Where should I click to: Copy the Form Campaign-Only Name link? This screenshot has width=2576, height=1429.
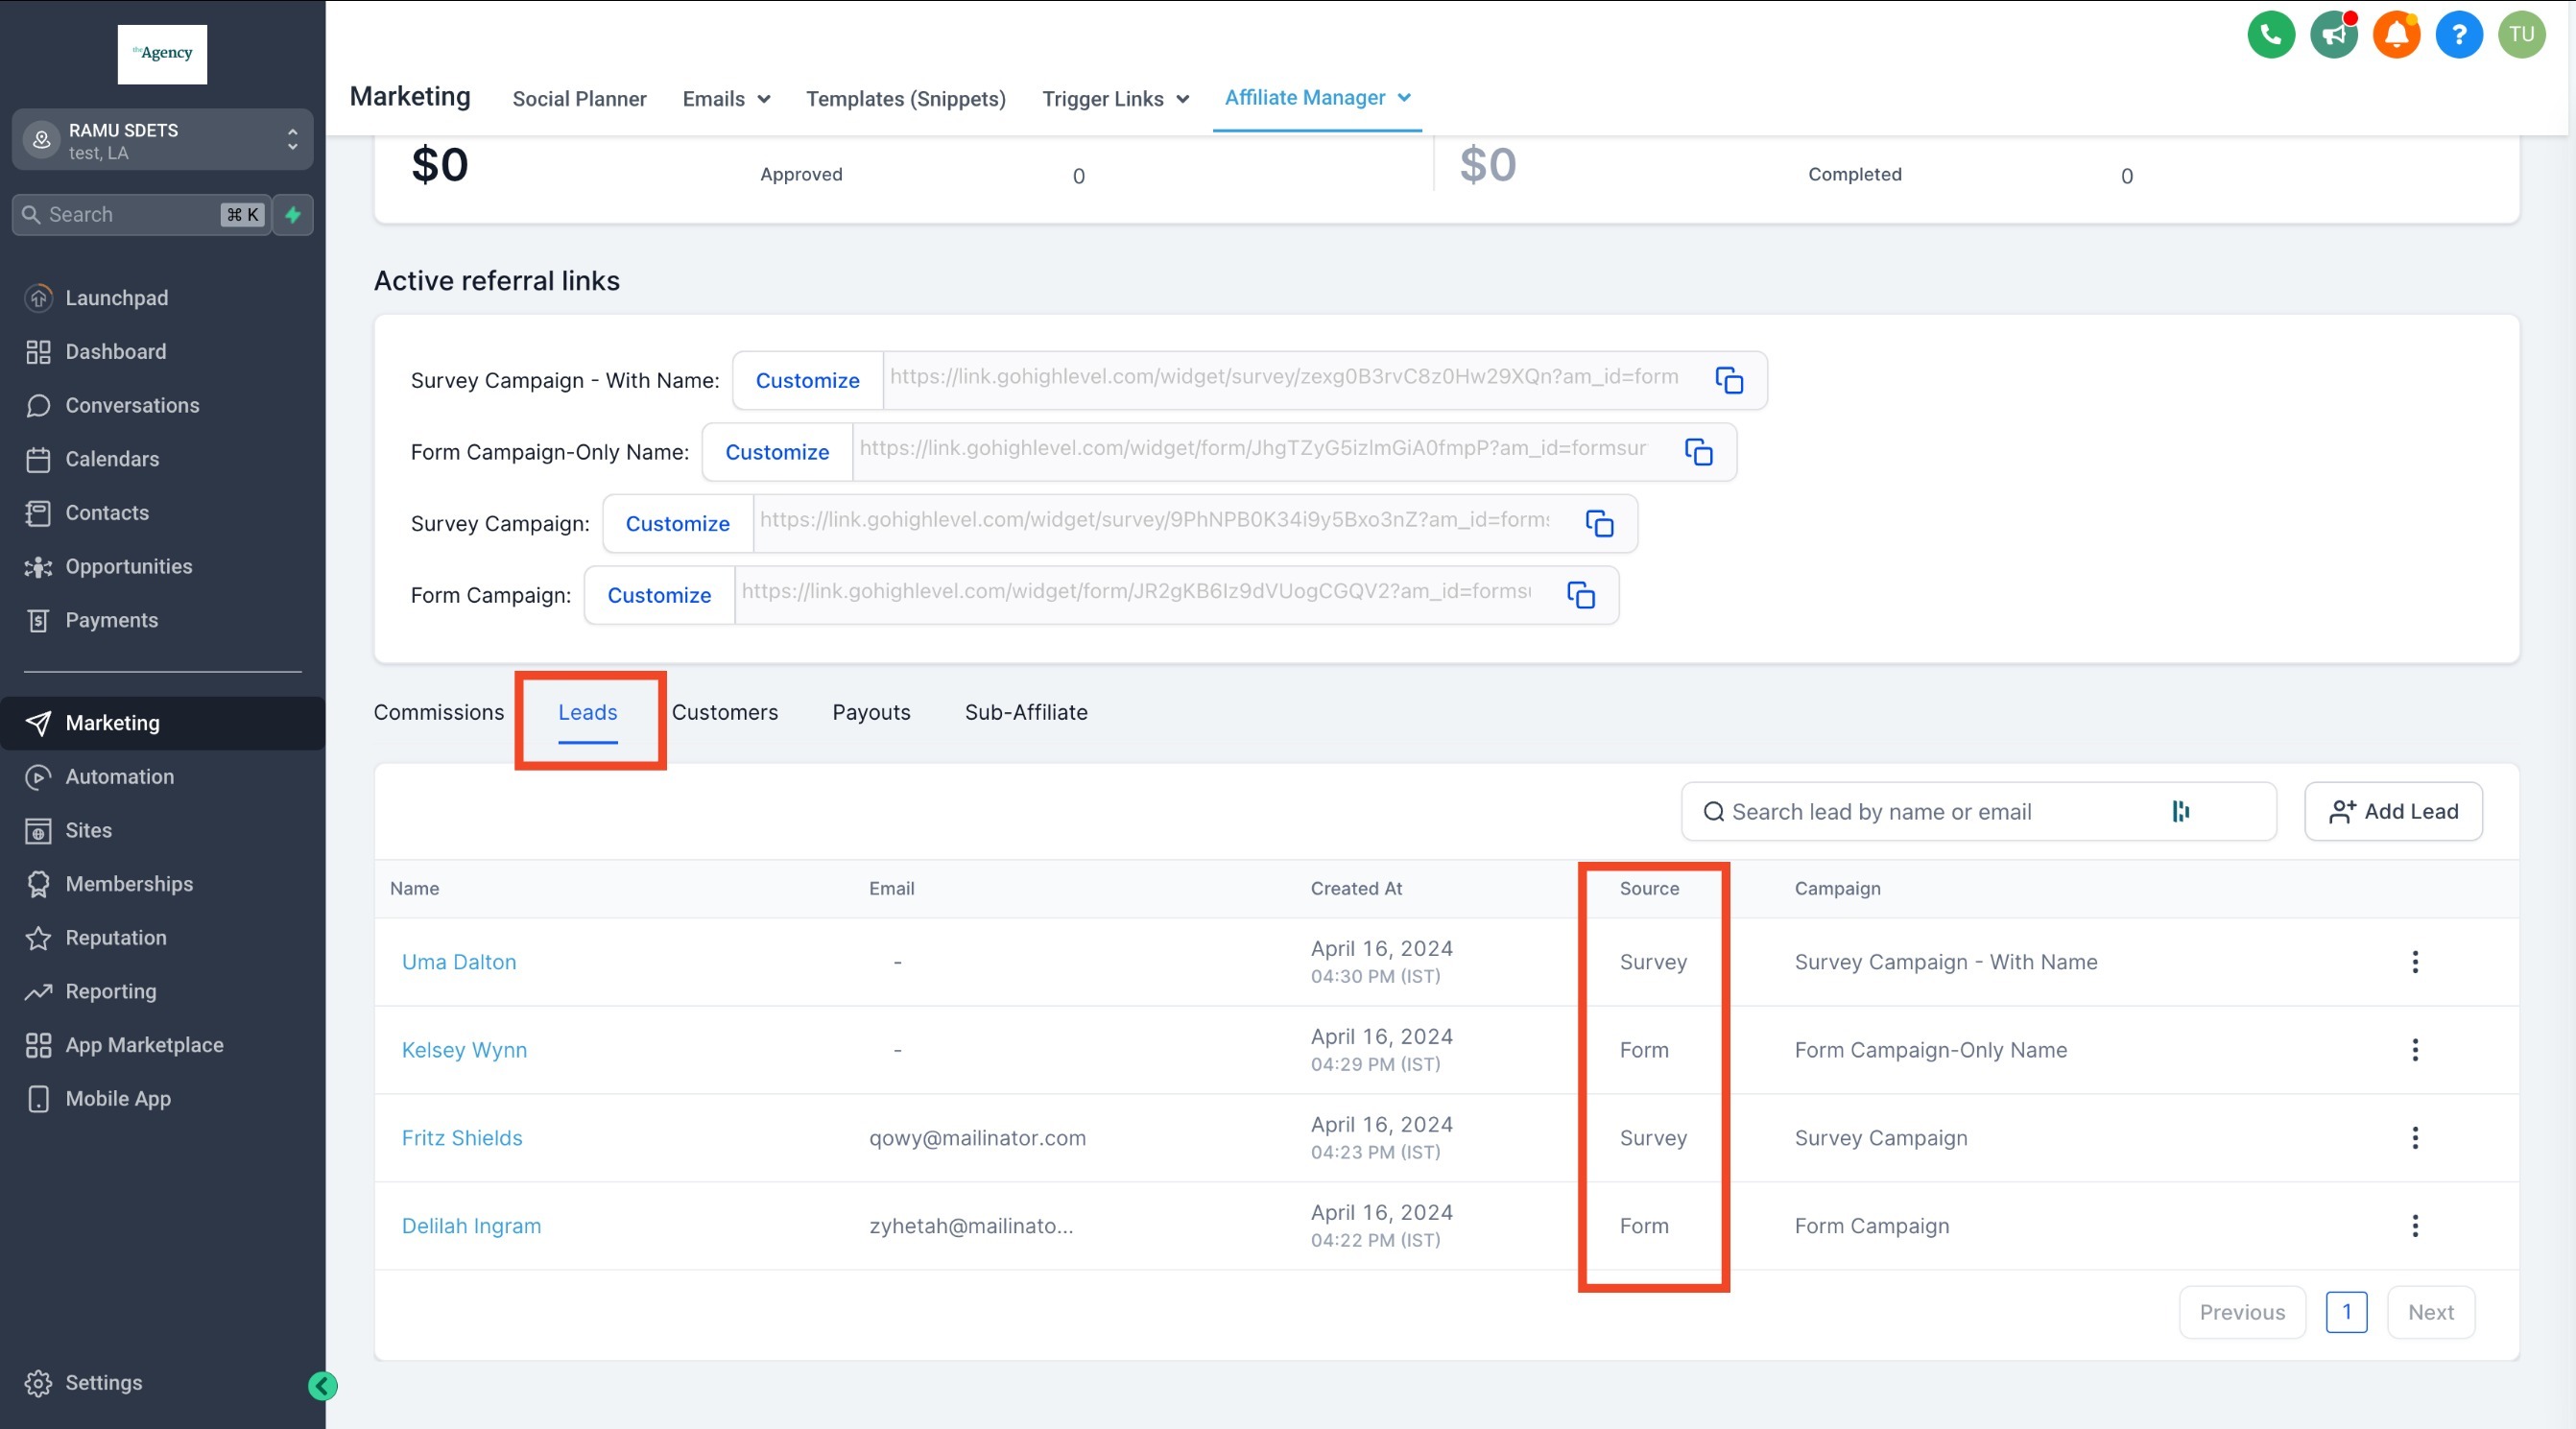point(1698,452)
